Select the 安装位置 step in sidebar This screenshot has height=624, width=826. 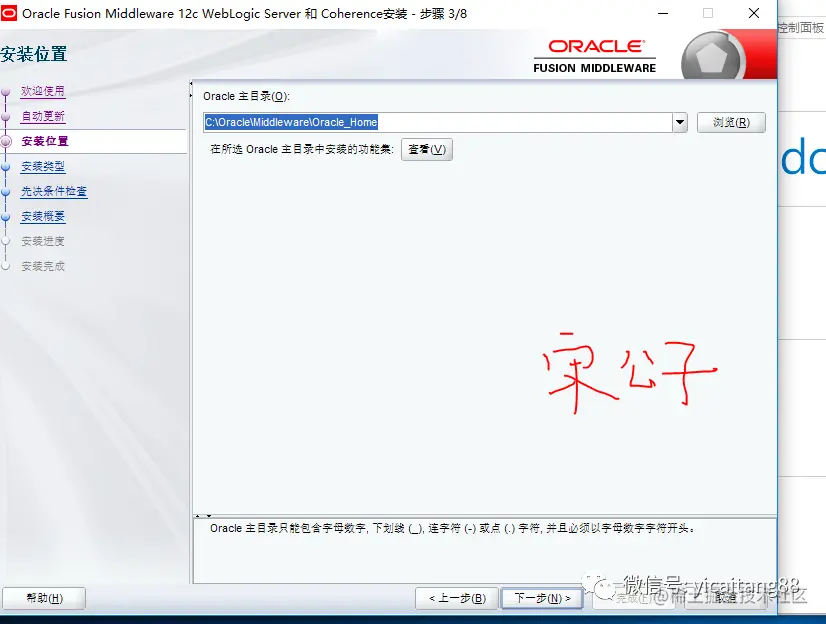pos(45,141)
